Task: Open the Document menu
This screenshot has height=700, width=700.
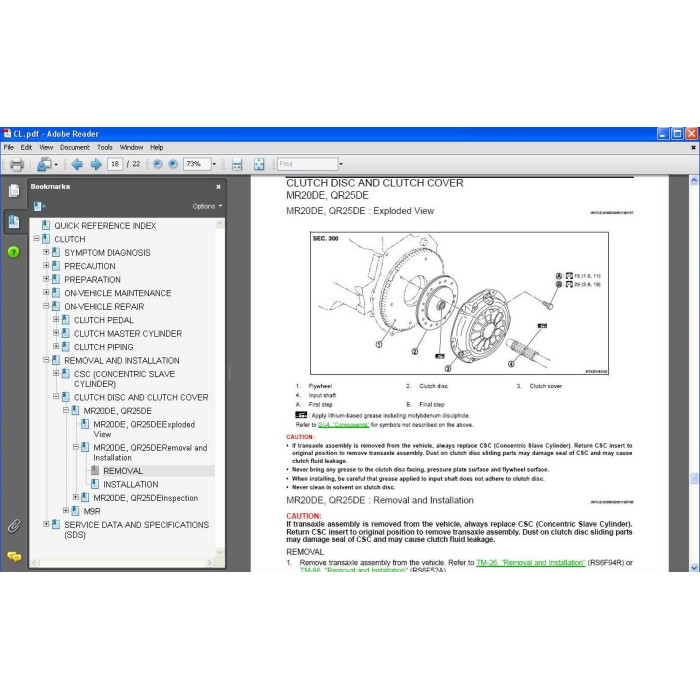Action: click(75, 147)
